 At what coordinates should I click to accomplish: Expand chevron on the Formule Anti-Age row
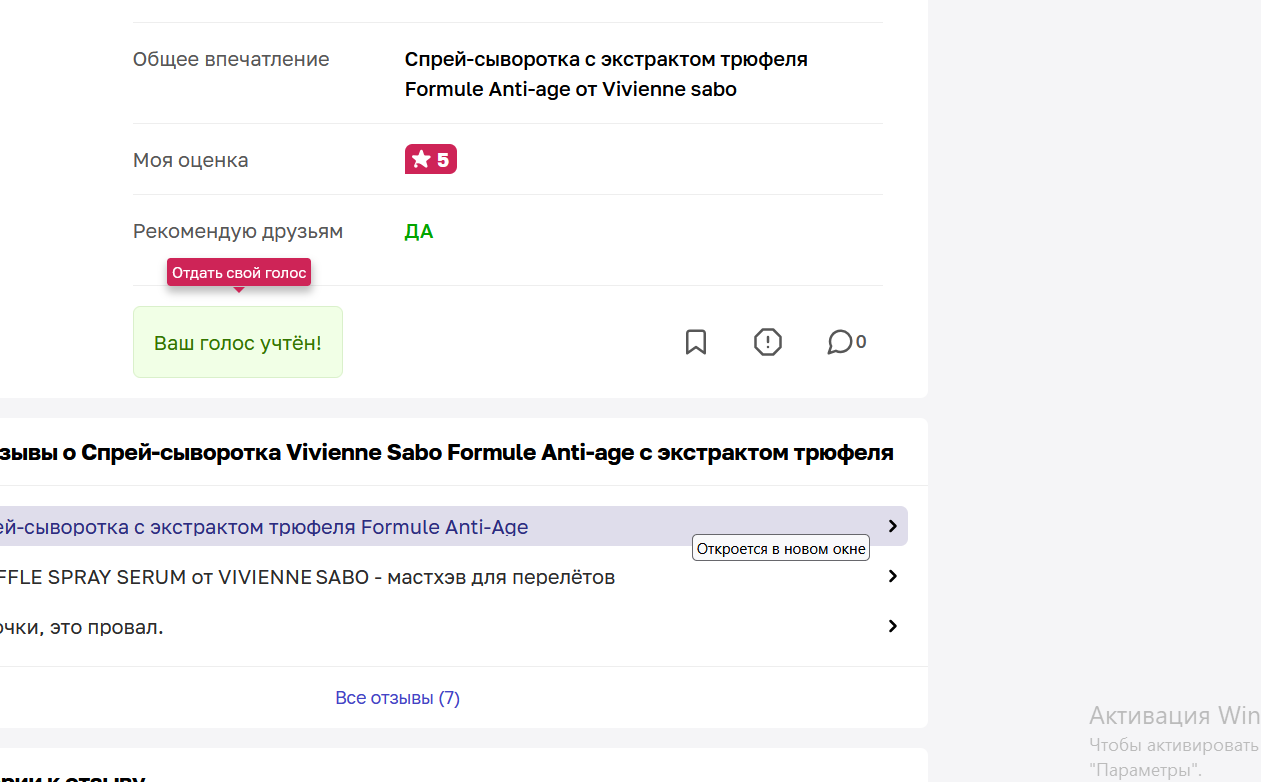[x=893, y=526]
